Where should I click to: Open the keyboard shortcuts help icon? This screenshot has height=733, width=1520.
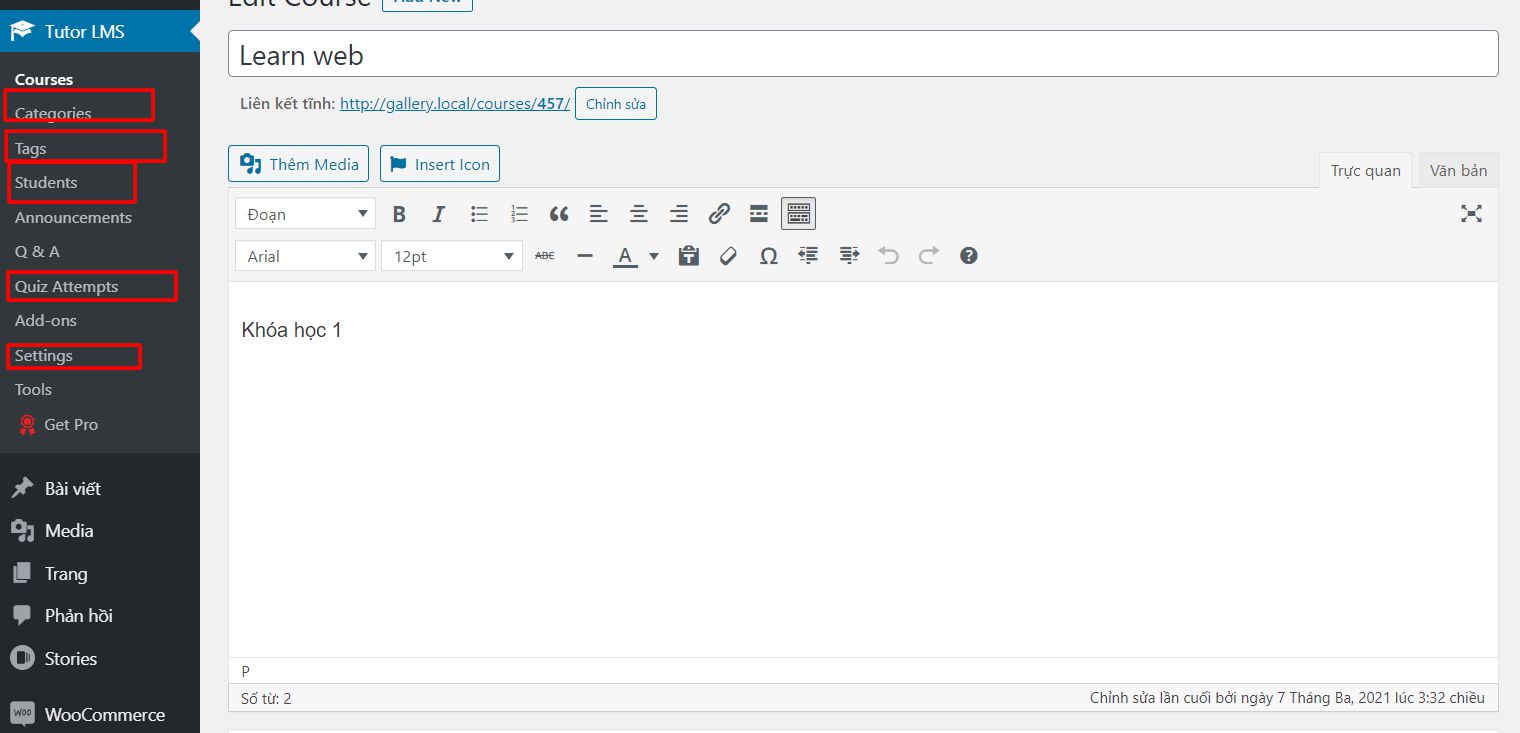pos(968,256)
